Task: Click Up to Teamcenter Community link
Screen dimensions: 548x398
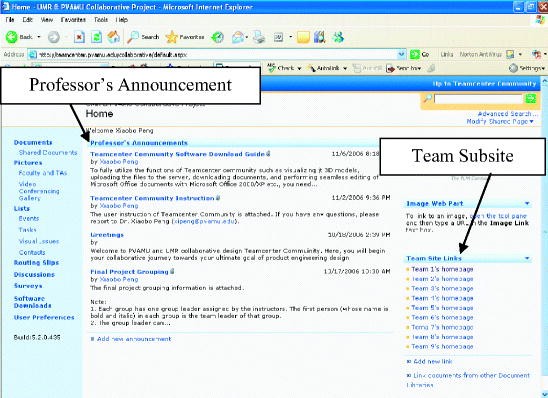Action: (484, 84)
